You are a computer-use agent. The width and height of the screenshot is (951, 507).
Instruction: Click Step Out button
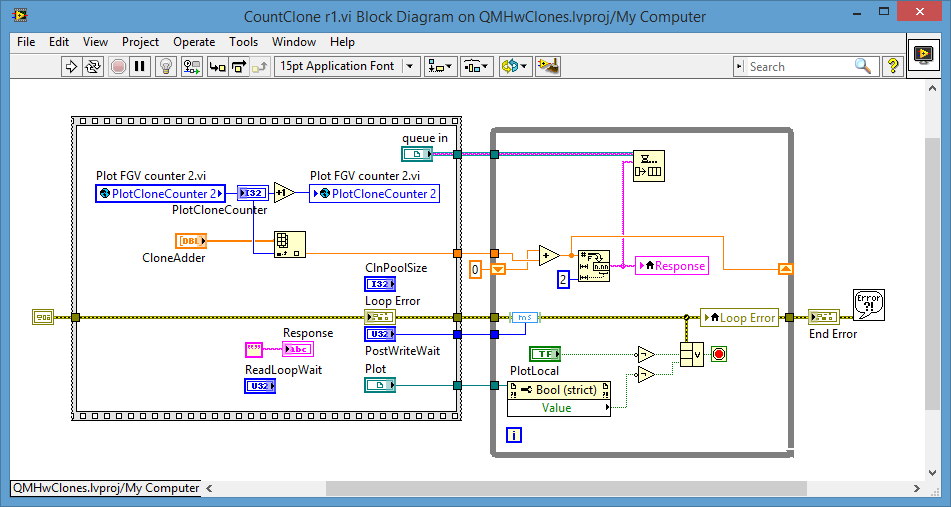tap(260, 66)
